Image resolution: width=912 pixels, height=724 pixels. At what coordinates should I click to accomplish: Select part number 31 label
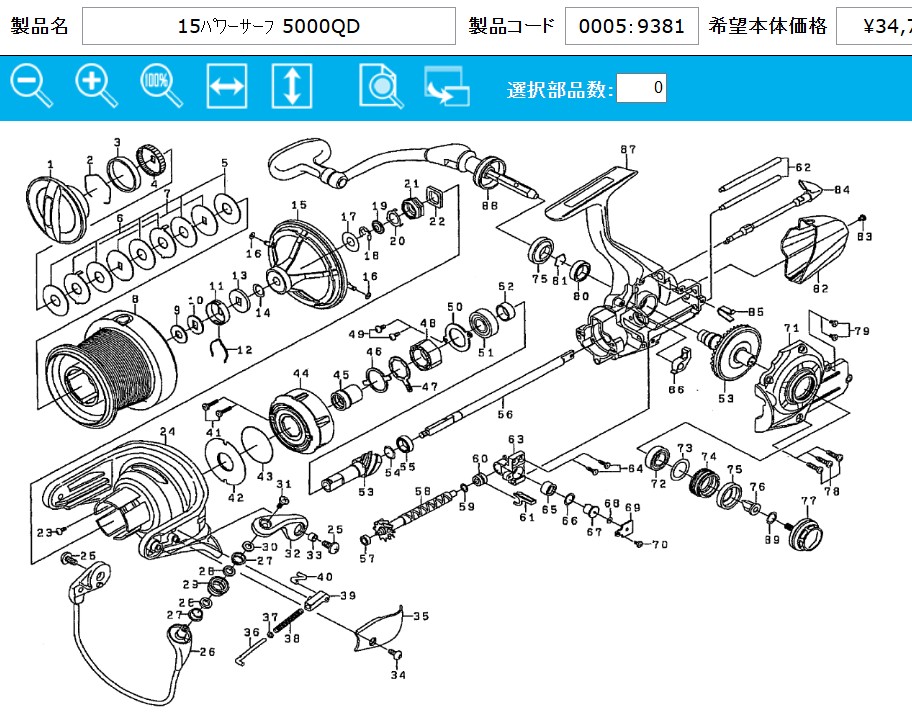284,484
